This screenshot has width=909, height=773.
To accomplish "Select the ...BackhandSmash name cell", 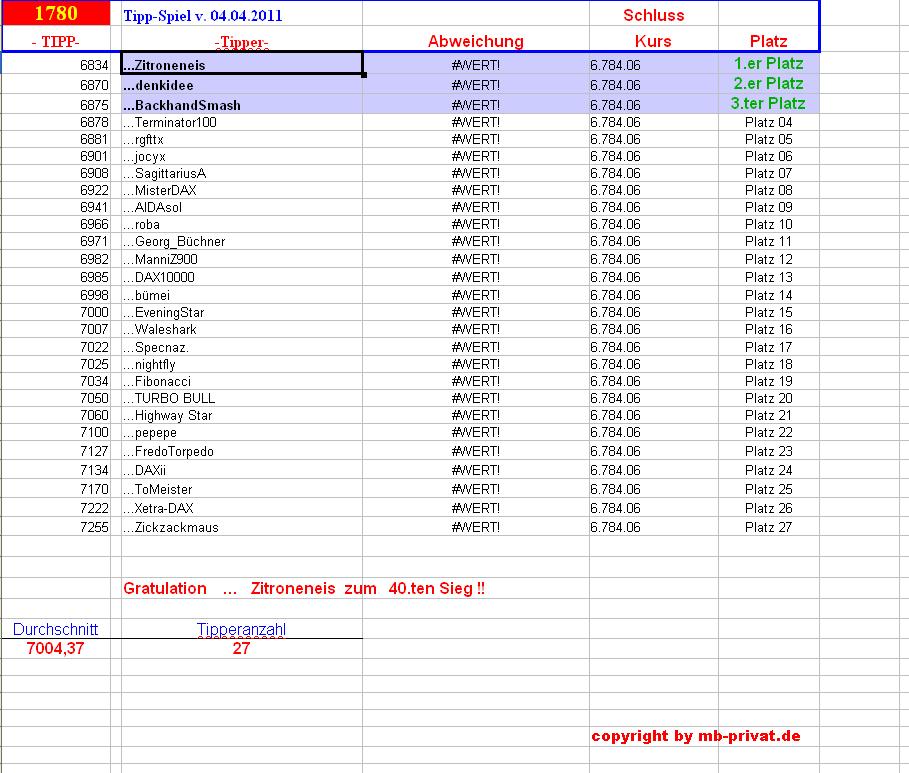I will tap(242, 104).
